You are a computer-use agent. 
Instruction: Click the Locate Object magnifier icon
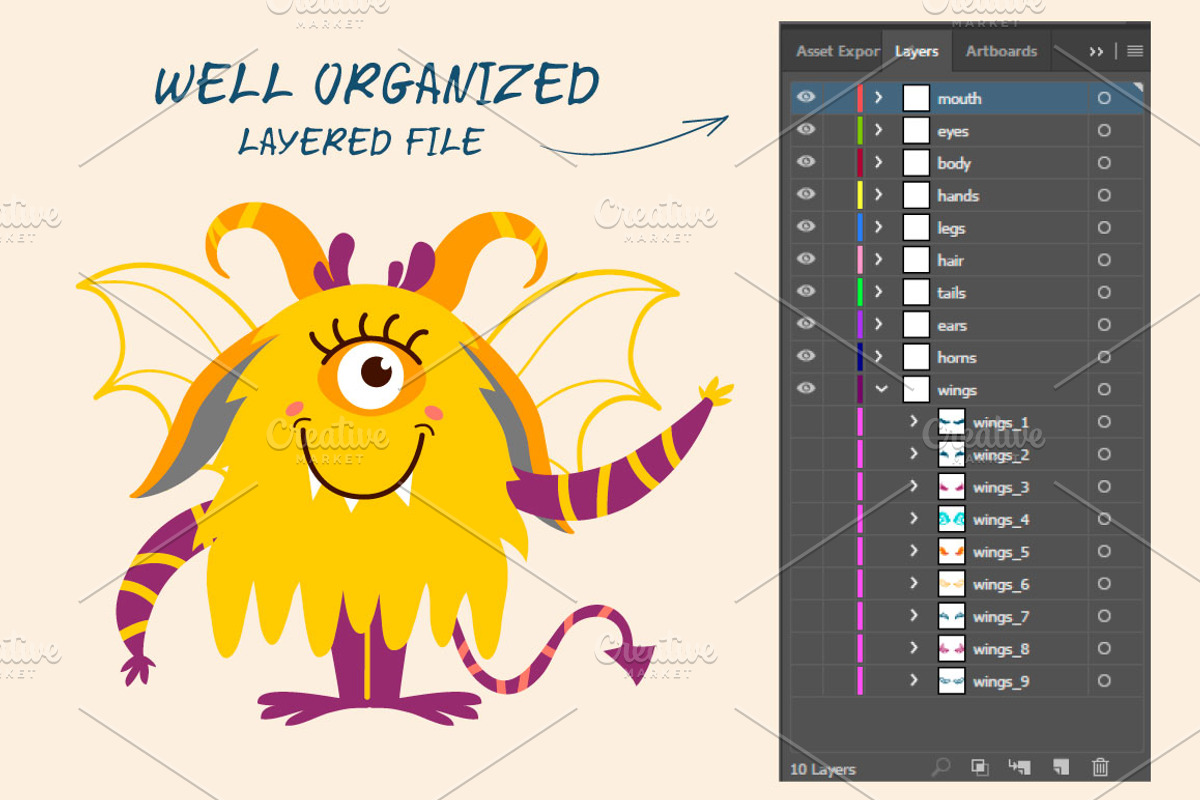(940, 767)
